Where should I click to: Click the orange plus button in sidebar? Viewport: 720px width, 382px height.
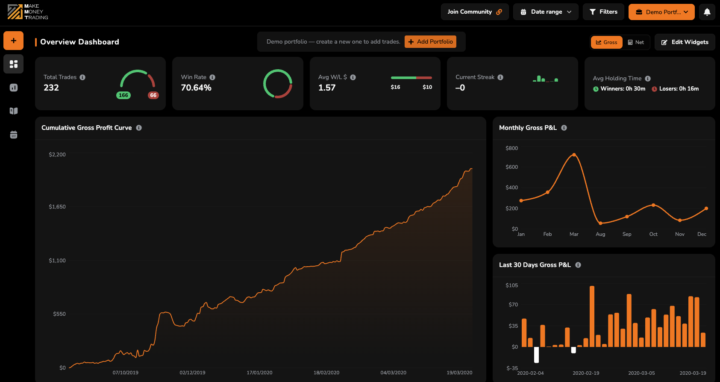13,41
